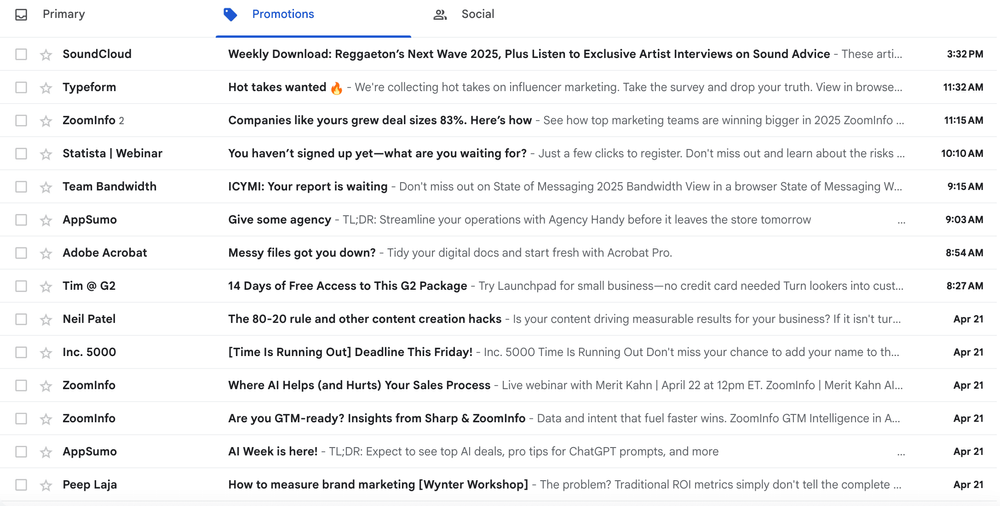Viewport: 1000px width, 506px height.
Task: Check the Statista Webinar email box
Action: click(21, 154)
